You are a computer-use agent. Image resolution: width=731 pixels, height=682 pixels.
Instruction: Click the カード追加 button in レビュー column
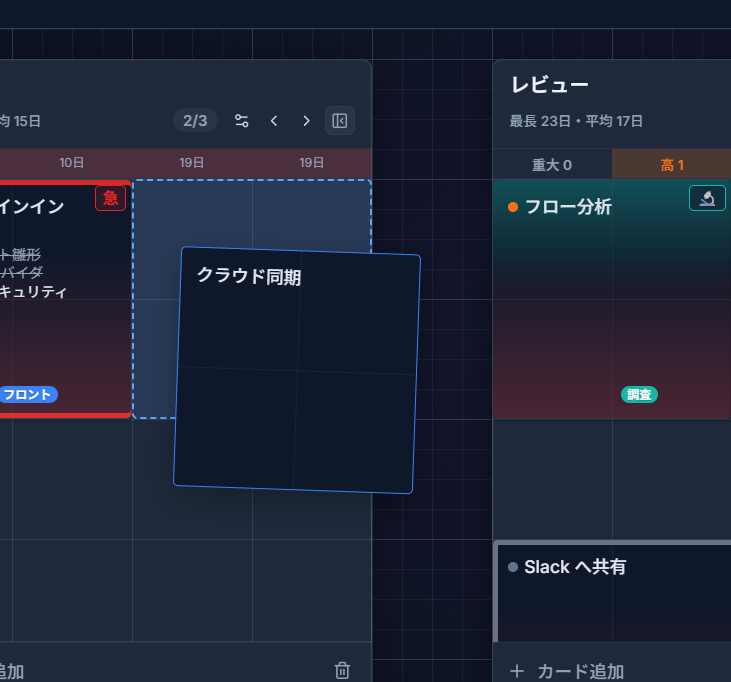tap(567, 672)
